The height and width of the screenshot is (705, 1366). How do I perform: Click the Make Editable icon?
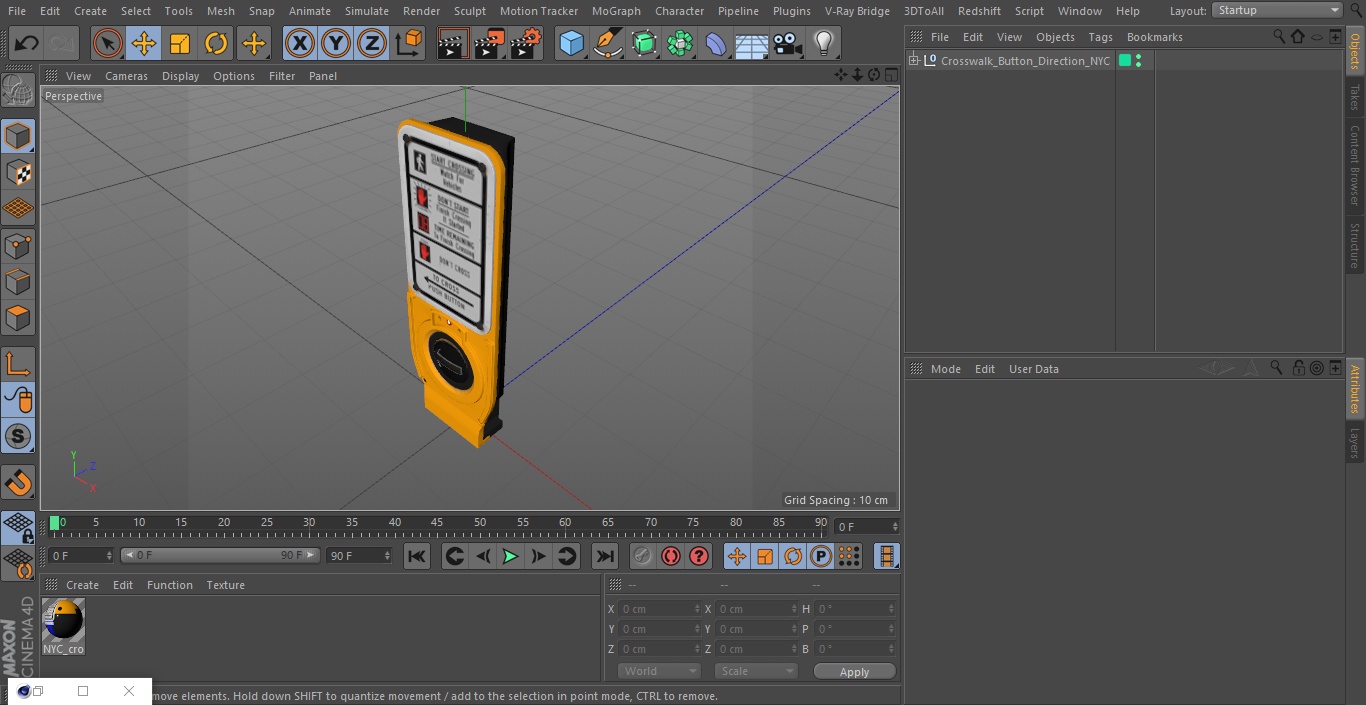[x=18, y=91]
